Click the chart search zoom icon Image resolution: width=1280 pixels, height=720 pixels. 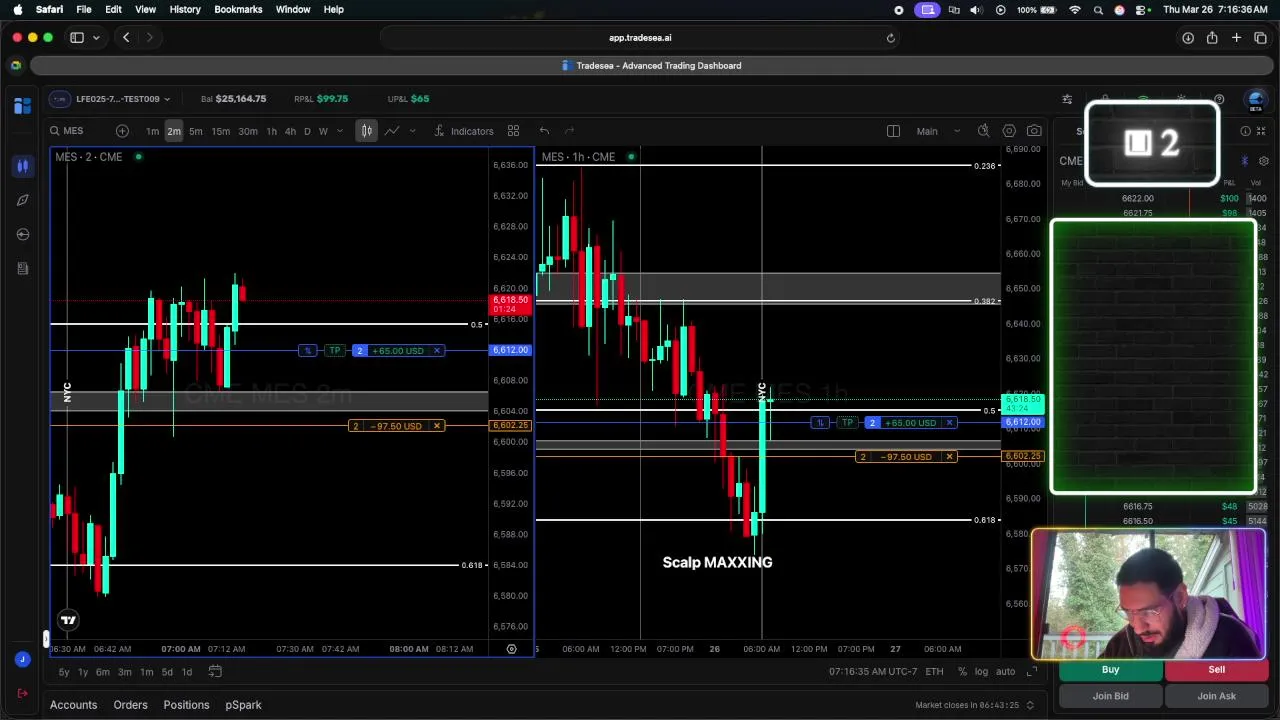983,131
